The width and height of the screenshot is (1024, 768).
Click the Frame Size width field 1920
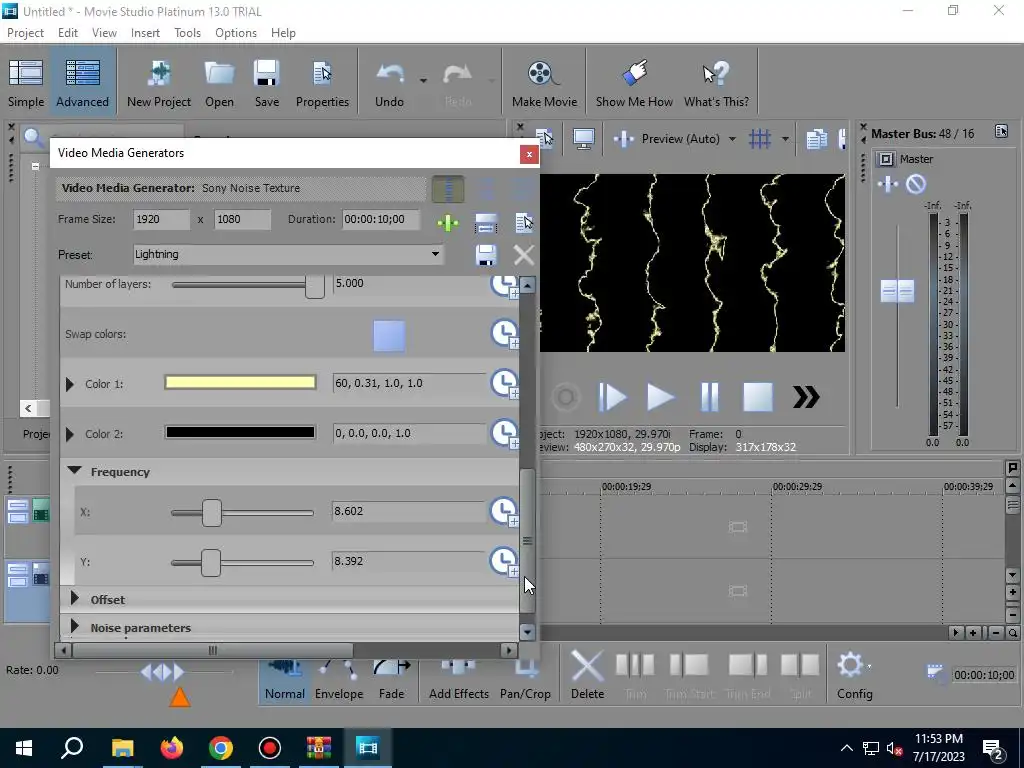(161, 219)
